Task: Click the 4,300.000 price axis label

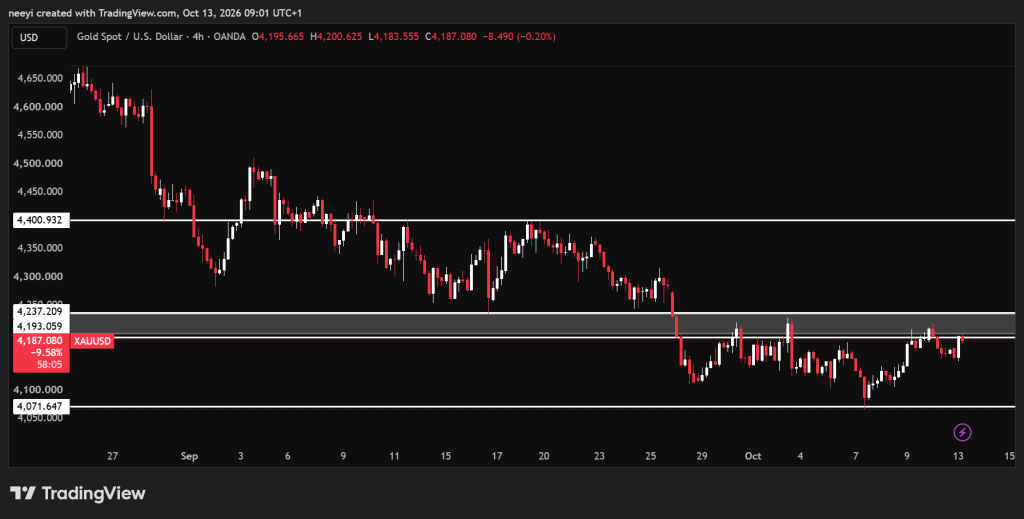Action: pos(38,276)
